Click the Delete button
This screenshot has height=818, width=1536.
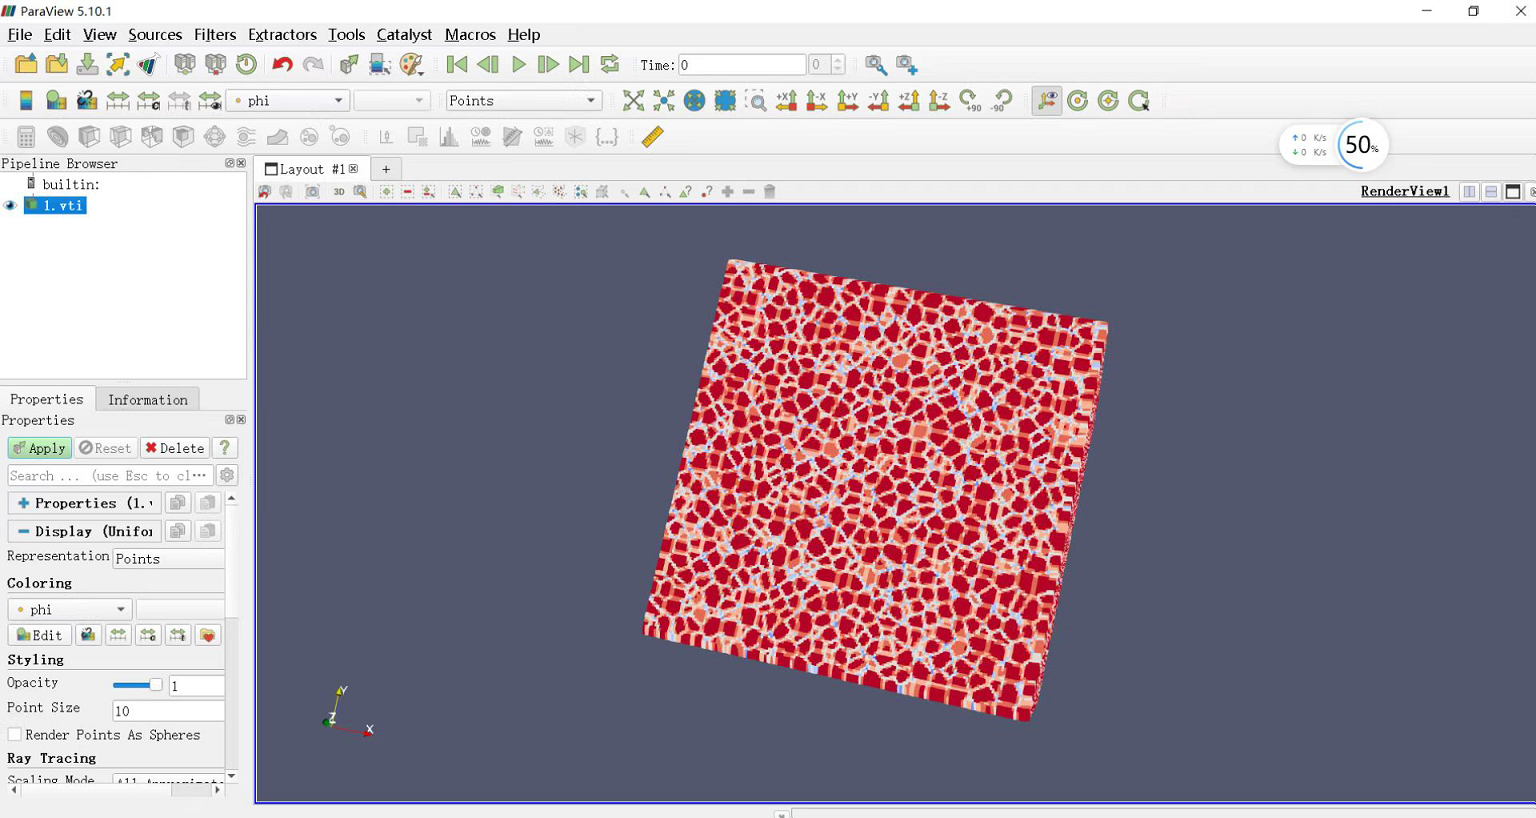[x=175, y=448]
